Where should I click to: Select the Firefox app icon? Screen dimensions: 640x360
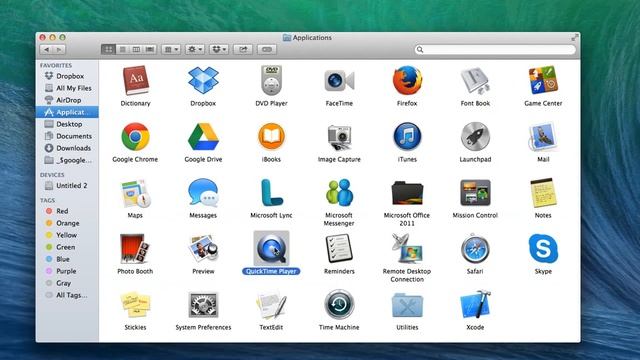coord(407,80)
